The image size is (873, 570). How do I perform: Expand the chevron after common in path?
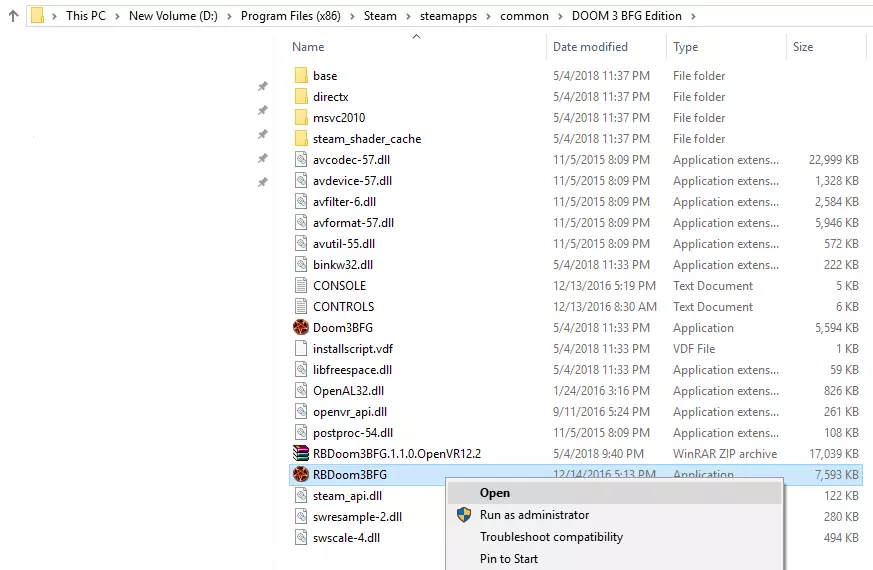point(561,16)
